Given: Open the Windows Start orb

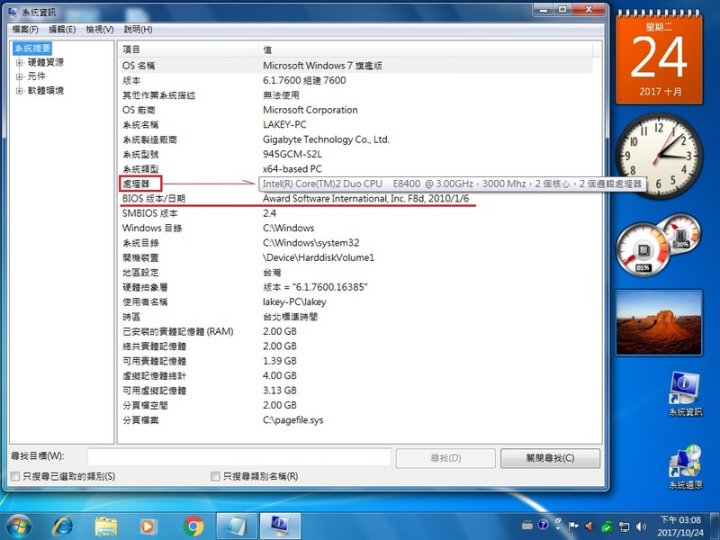Looking at the screenshot, I should pyautogui.click(x=17, y=526).
